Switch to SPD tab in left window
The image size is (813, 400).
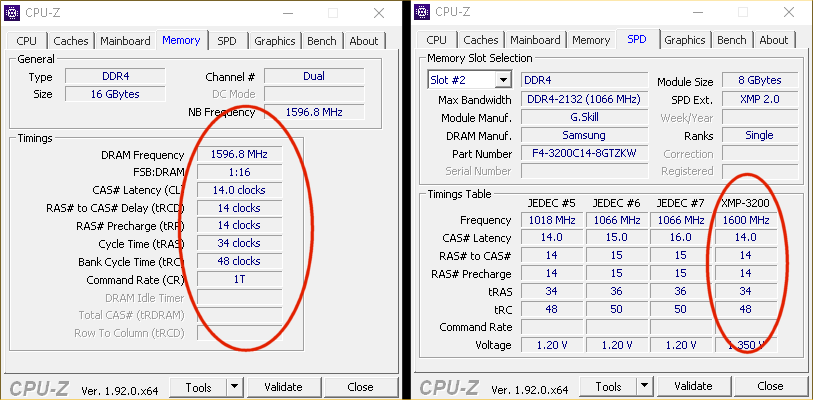[x=227, y=41]
